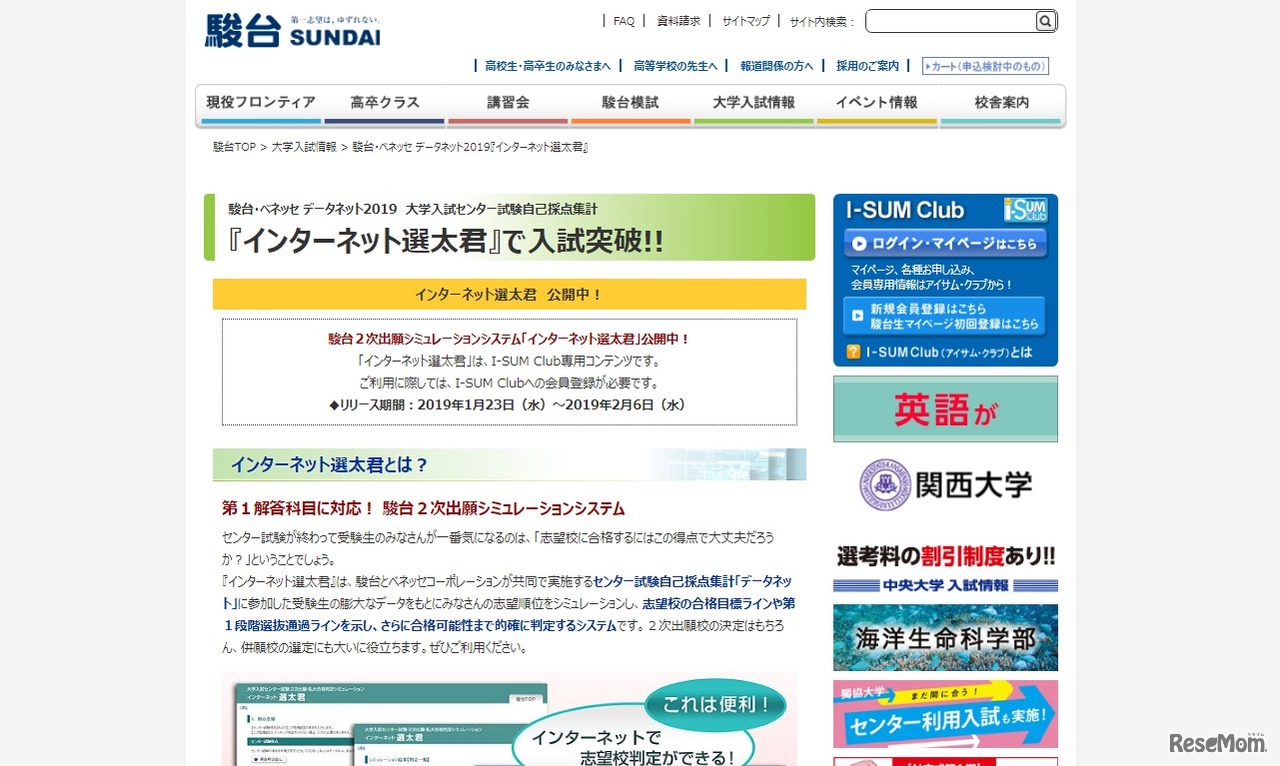Open the サイトマップ link
Screen dimensions: 1280x766
745,20
